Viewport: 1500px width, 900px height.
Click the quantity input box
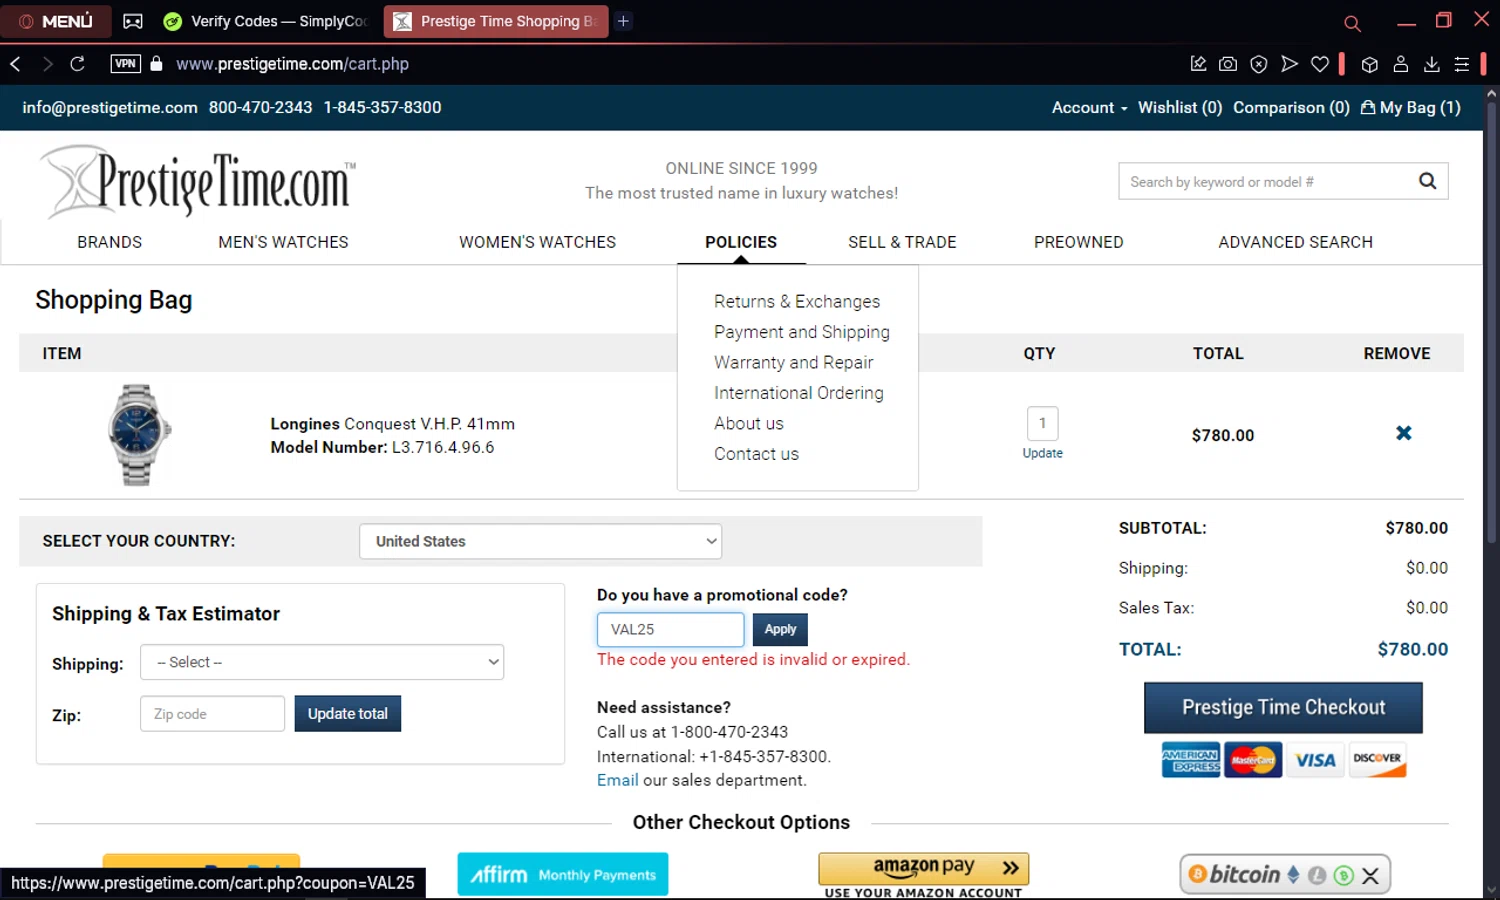pyautogui.click(x=1042, y=423)
